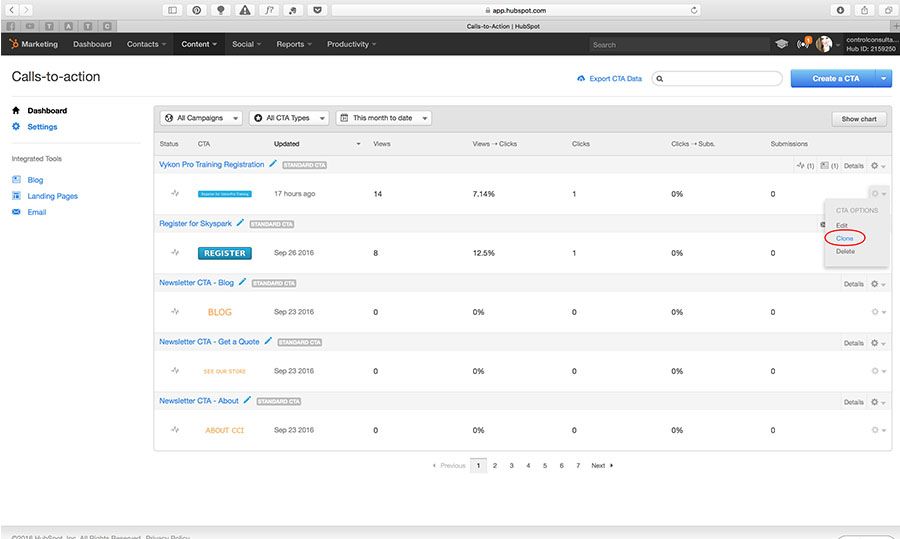Open the This month to date dropdown
Viewport: 900px width, 539px height.
coord(383,118)
